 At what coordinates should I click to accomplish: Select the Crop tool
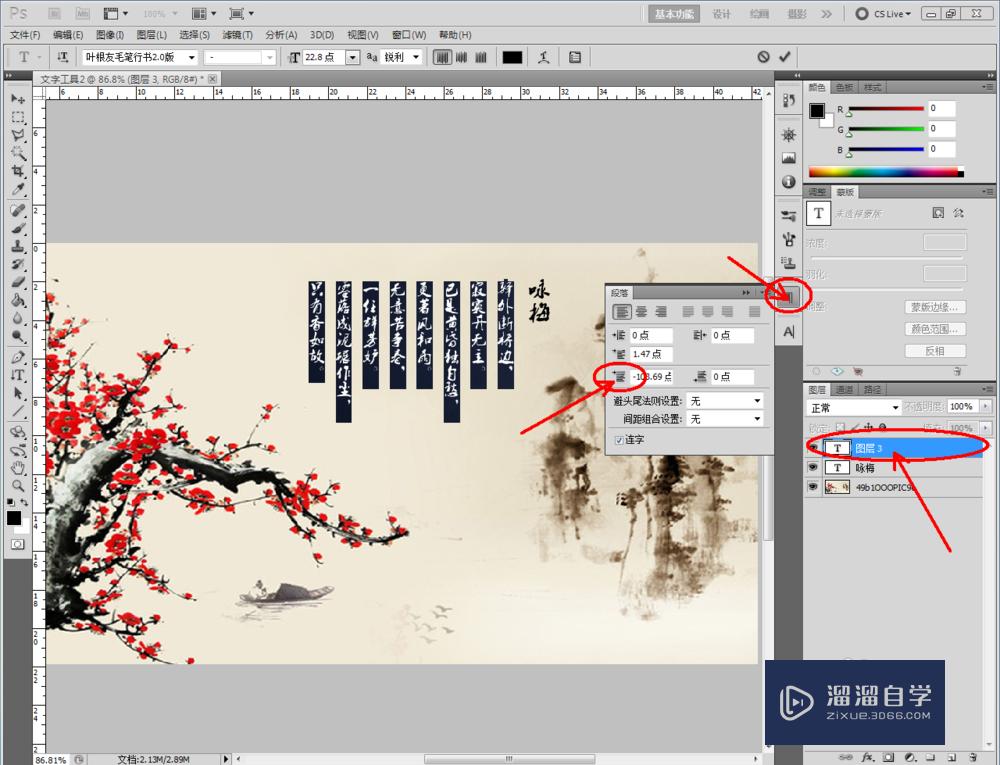point(18,171)
